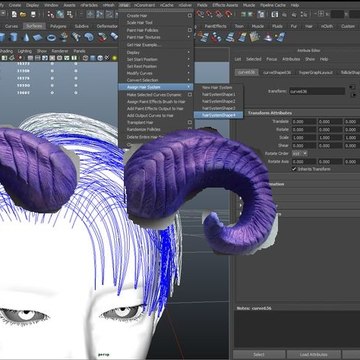Click Add Output Curves to Hair
360x360 pixels.
(150, 116)
